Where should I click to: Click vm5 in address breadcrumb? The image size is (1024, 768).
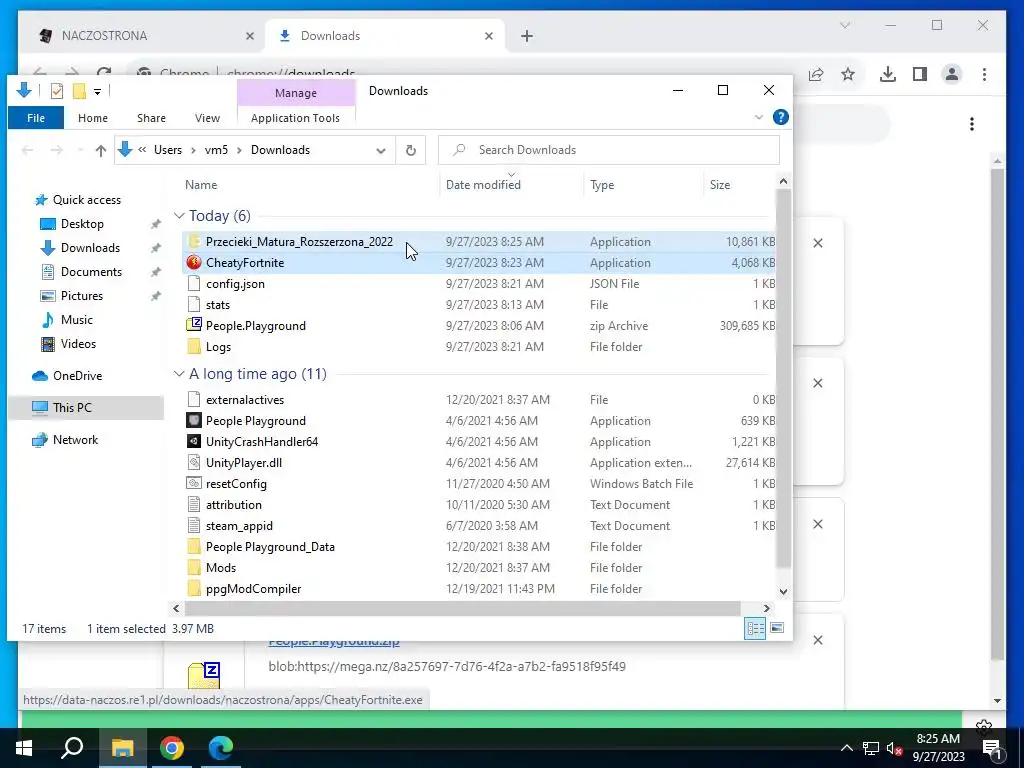[216, 150]
